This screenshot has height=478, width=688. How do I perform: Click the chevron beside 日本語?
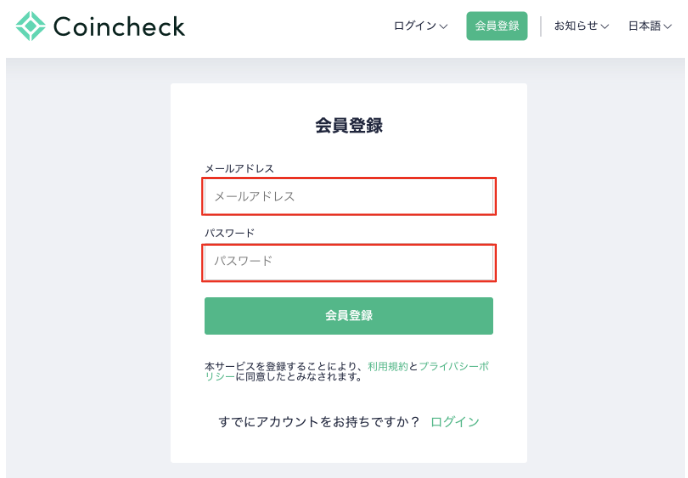(667, 27)
